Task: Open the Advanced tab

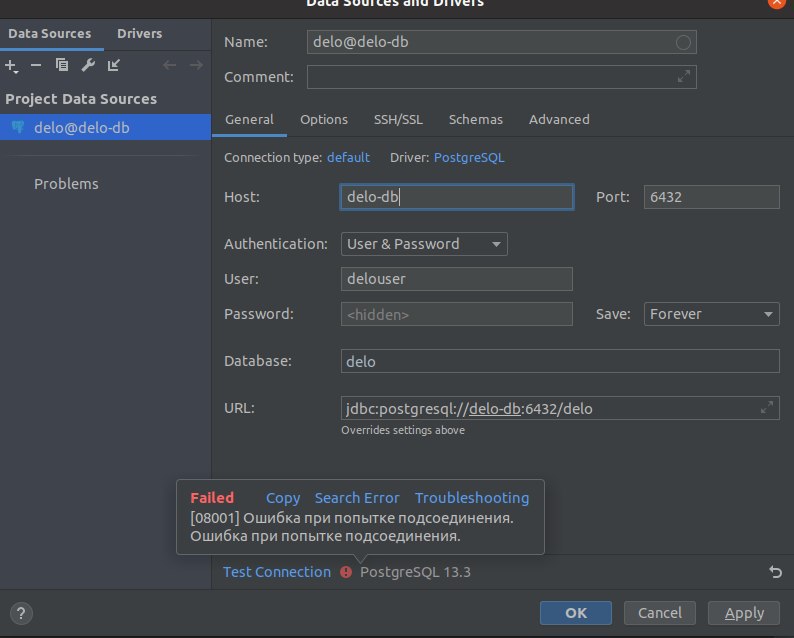Action: click(x=559, y=119)
